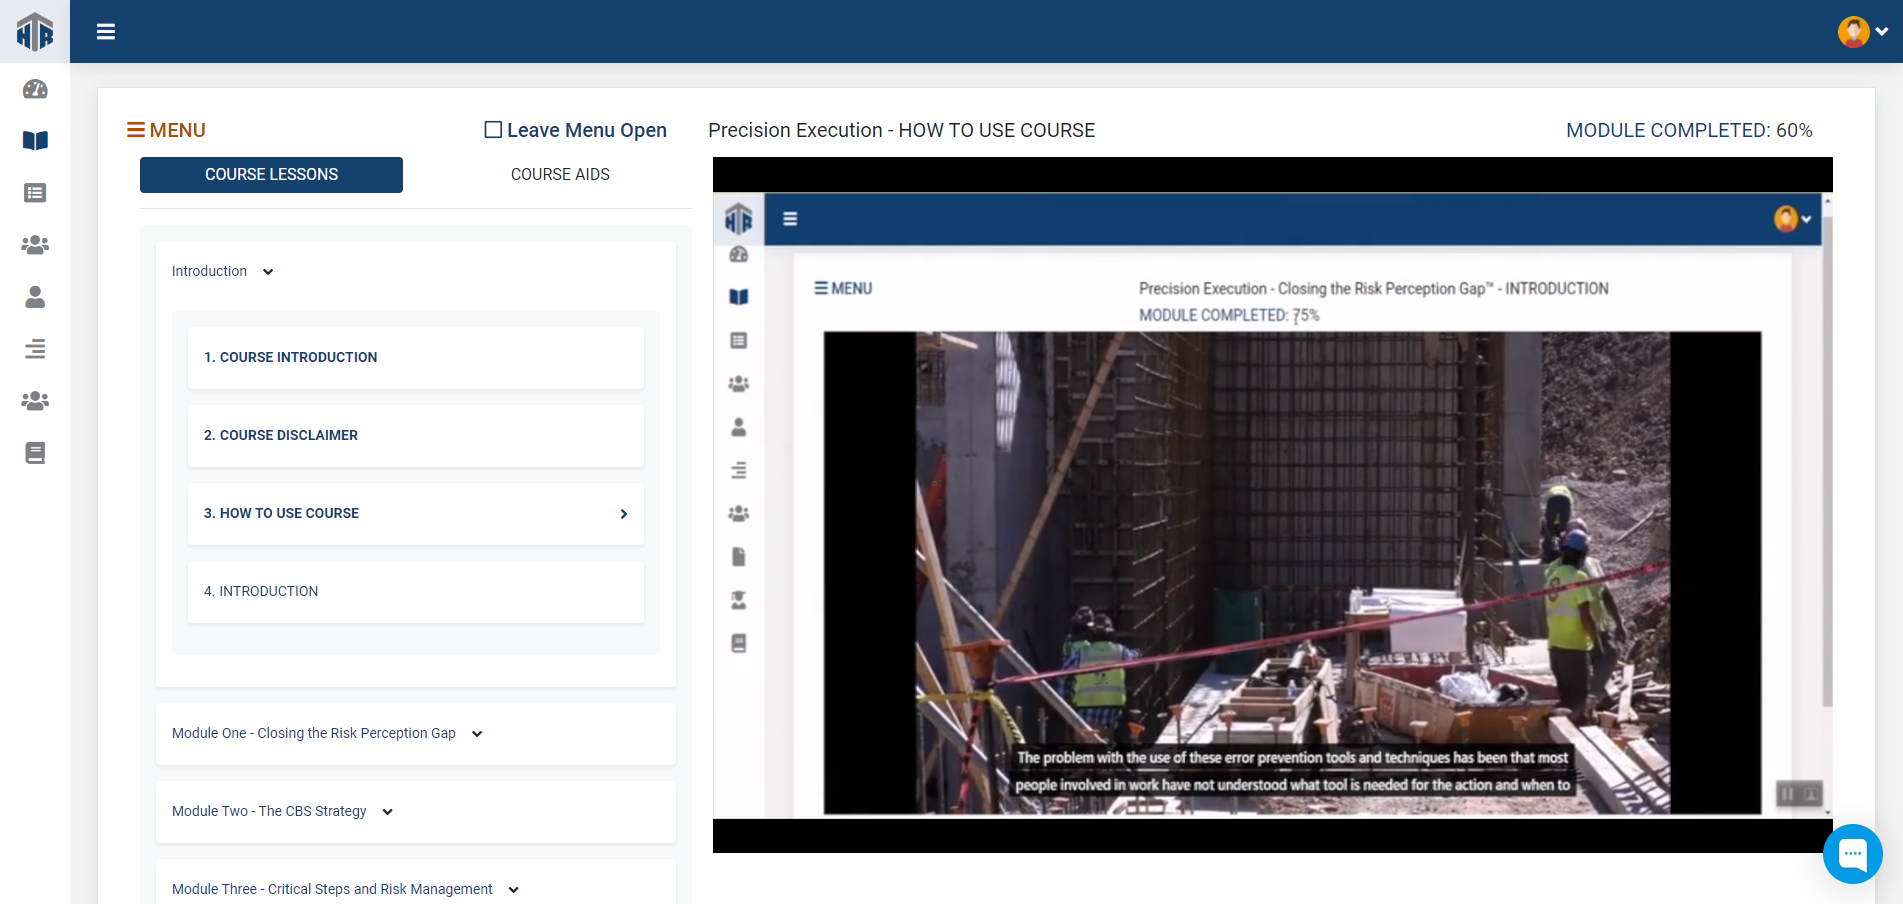Select the Course Lessons tab
This screenshot has width=1903, height=904.
(x=271, y=175)
